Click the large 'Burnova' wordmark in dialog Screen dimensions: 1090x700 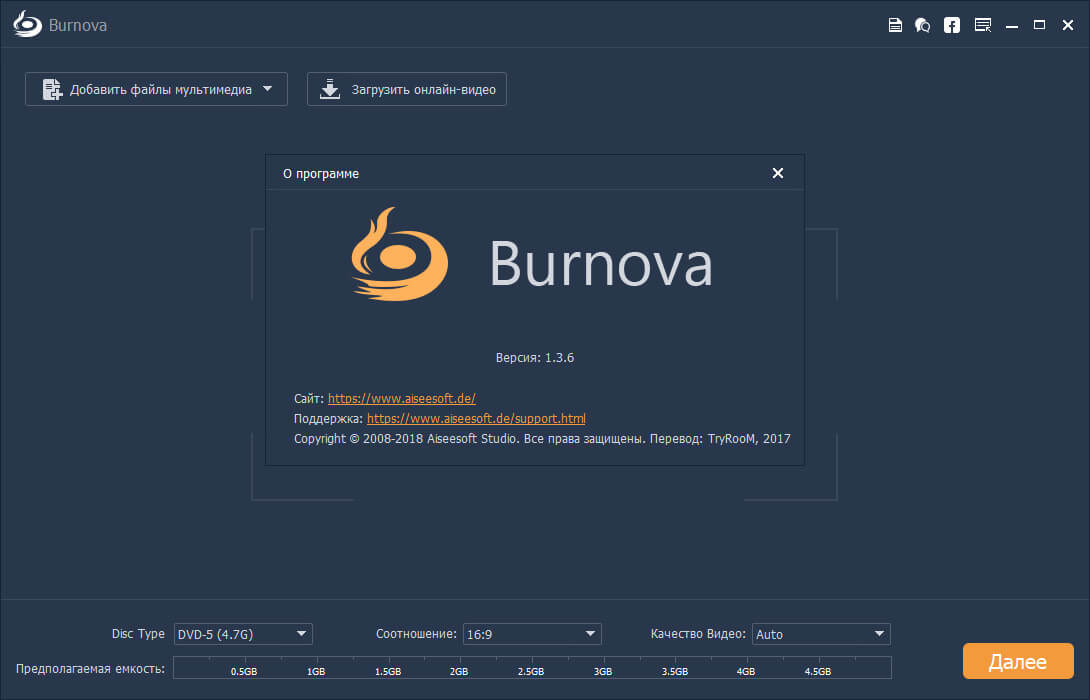click(601, 263)
